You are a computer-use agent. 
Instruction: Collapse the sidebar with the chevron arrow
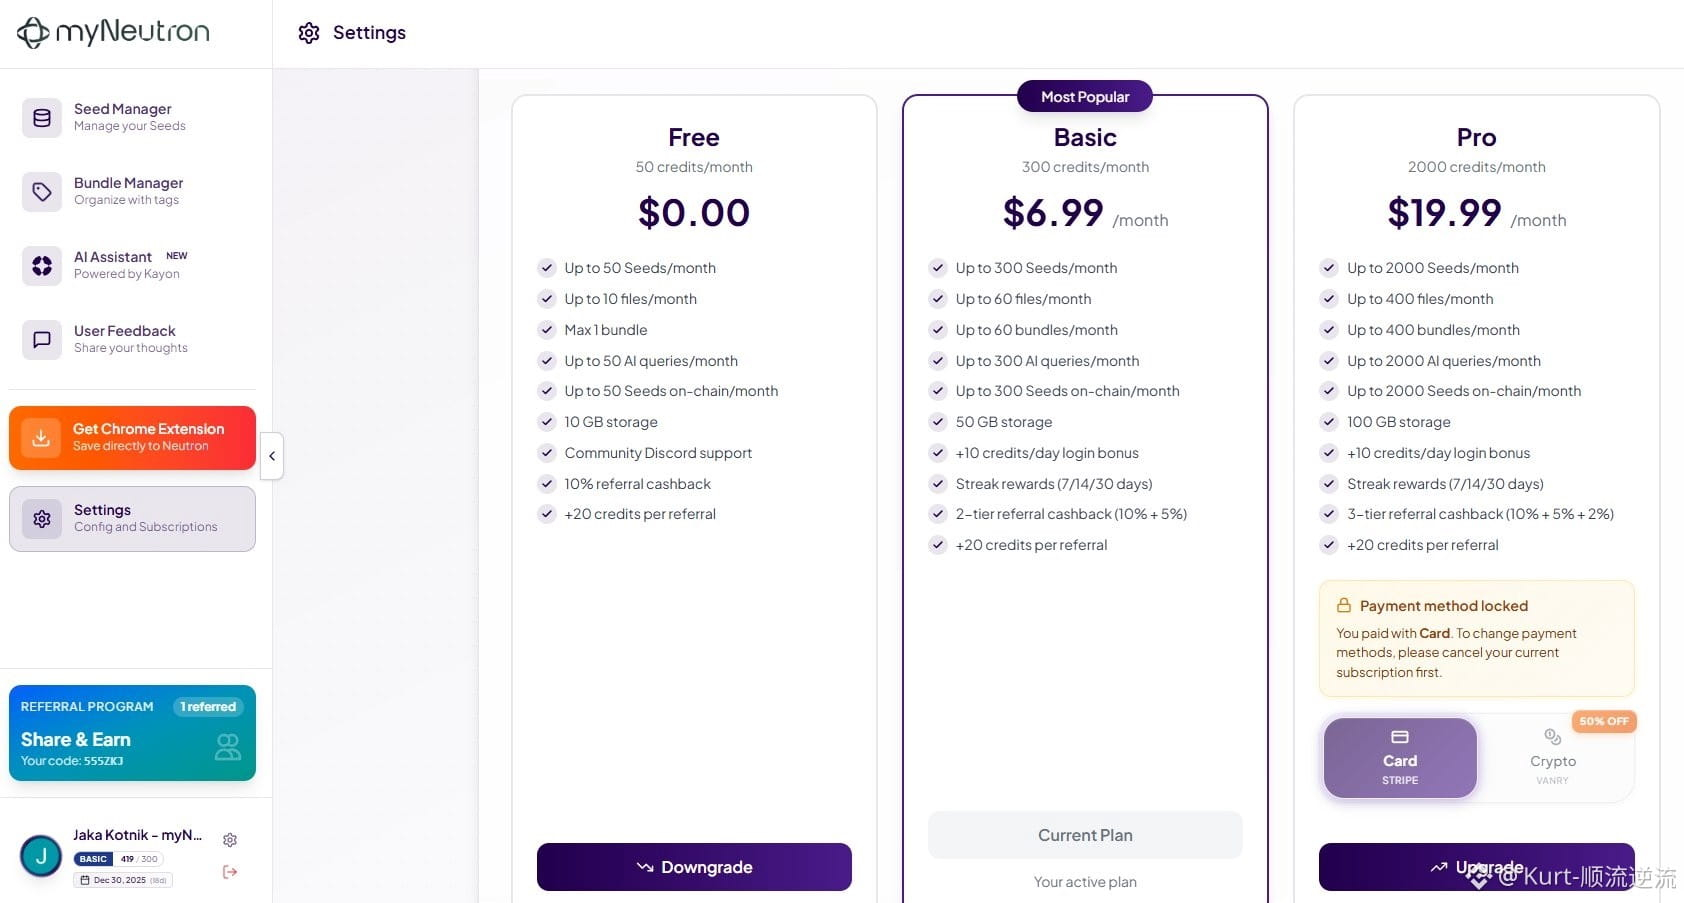coord(272,456)
